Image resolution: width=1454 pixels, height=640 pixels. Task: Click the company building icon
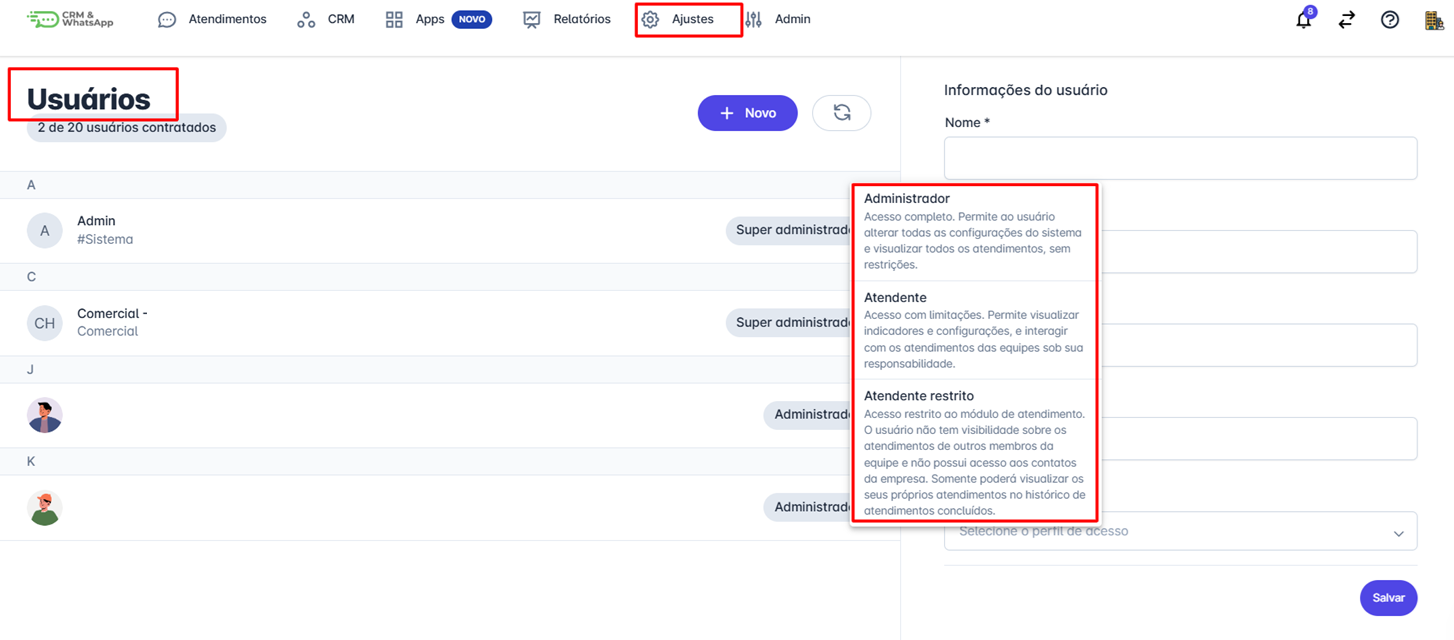click(1433, 20)
